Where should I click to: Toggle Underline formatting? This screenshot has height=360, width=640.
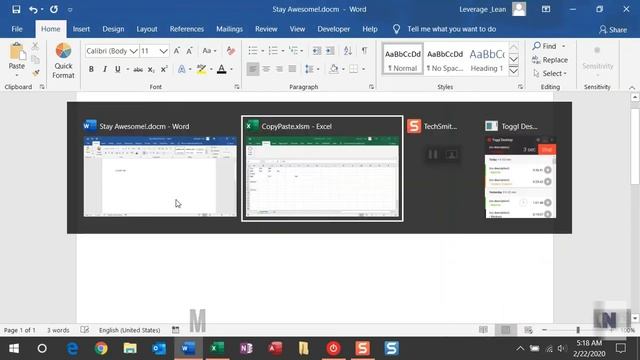click(118, 69)
